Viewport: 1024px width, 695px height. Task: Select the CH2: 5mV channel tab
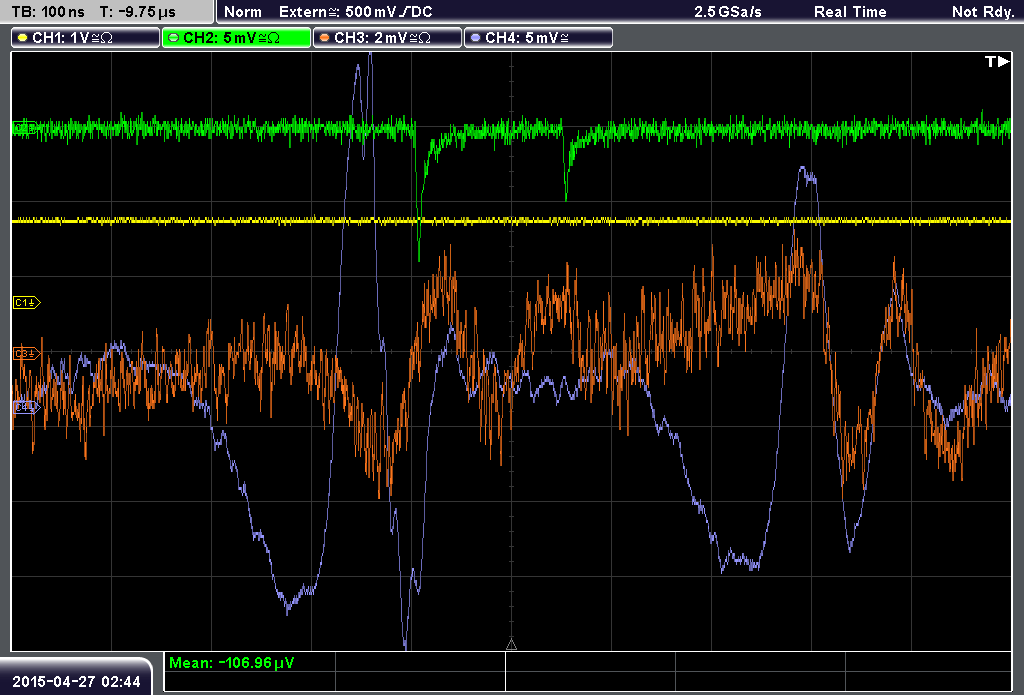pos(236,38)
